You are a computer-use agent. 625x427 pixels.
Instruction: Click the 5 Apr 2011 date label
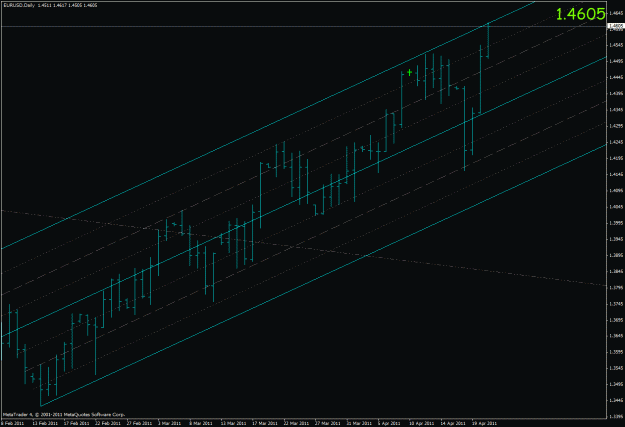coord(389,423)
